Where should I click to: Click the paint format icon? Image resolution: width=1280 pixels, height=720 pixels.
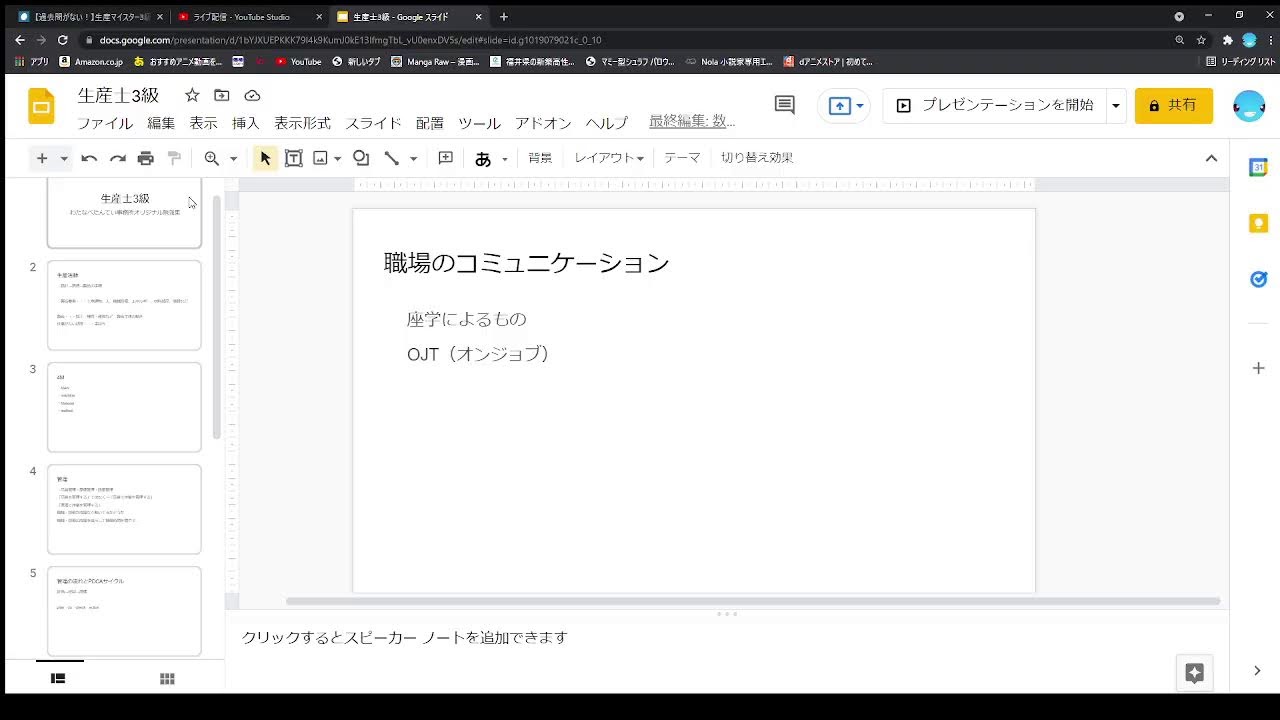(174, 158)
